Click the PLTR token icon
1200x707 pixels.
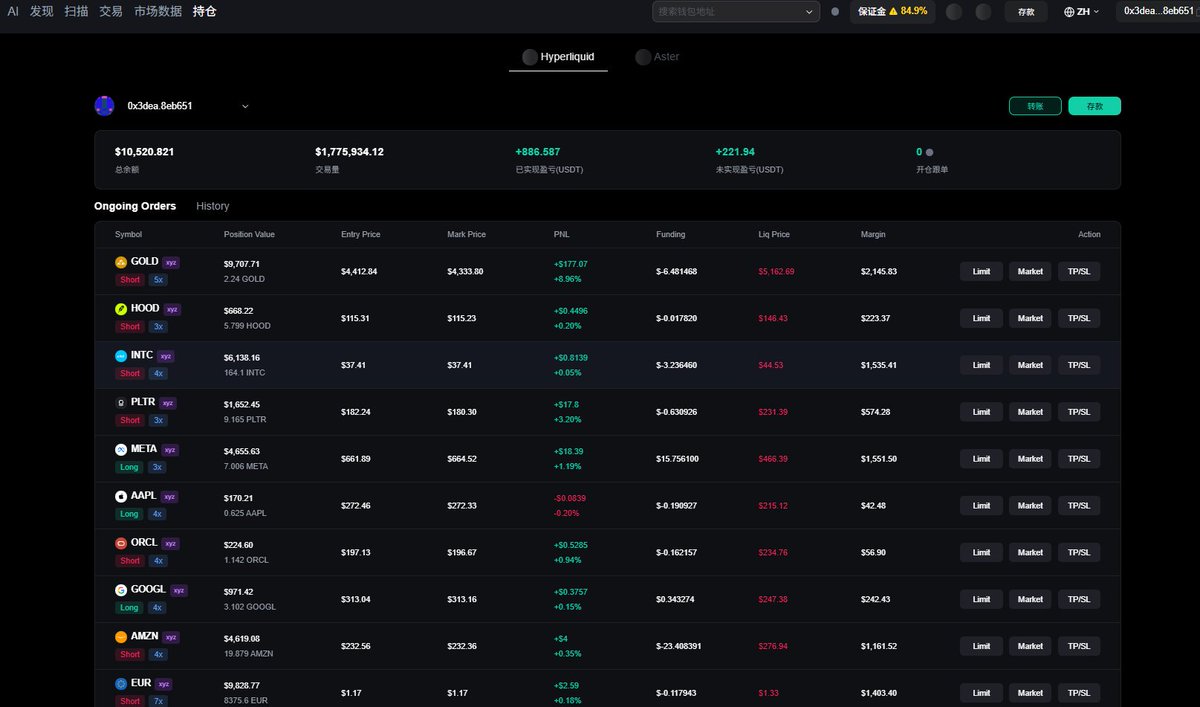tap(121, 402)
